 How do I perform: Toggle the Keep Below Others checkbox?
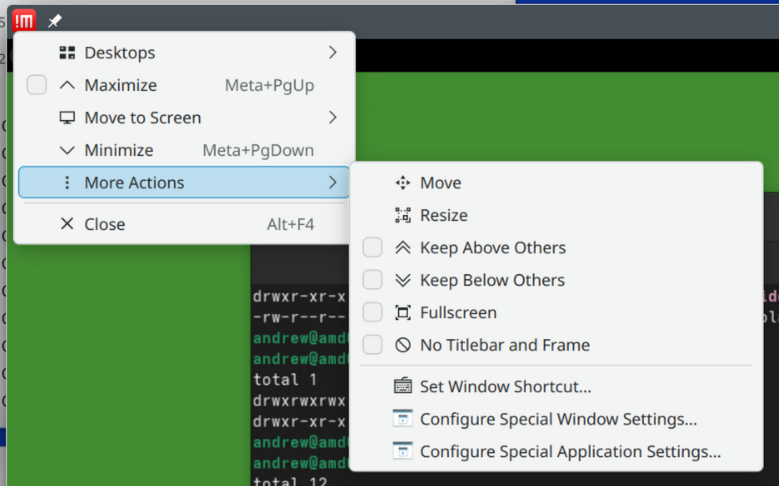(372, 280)
